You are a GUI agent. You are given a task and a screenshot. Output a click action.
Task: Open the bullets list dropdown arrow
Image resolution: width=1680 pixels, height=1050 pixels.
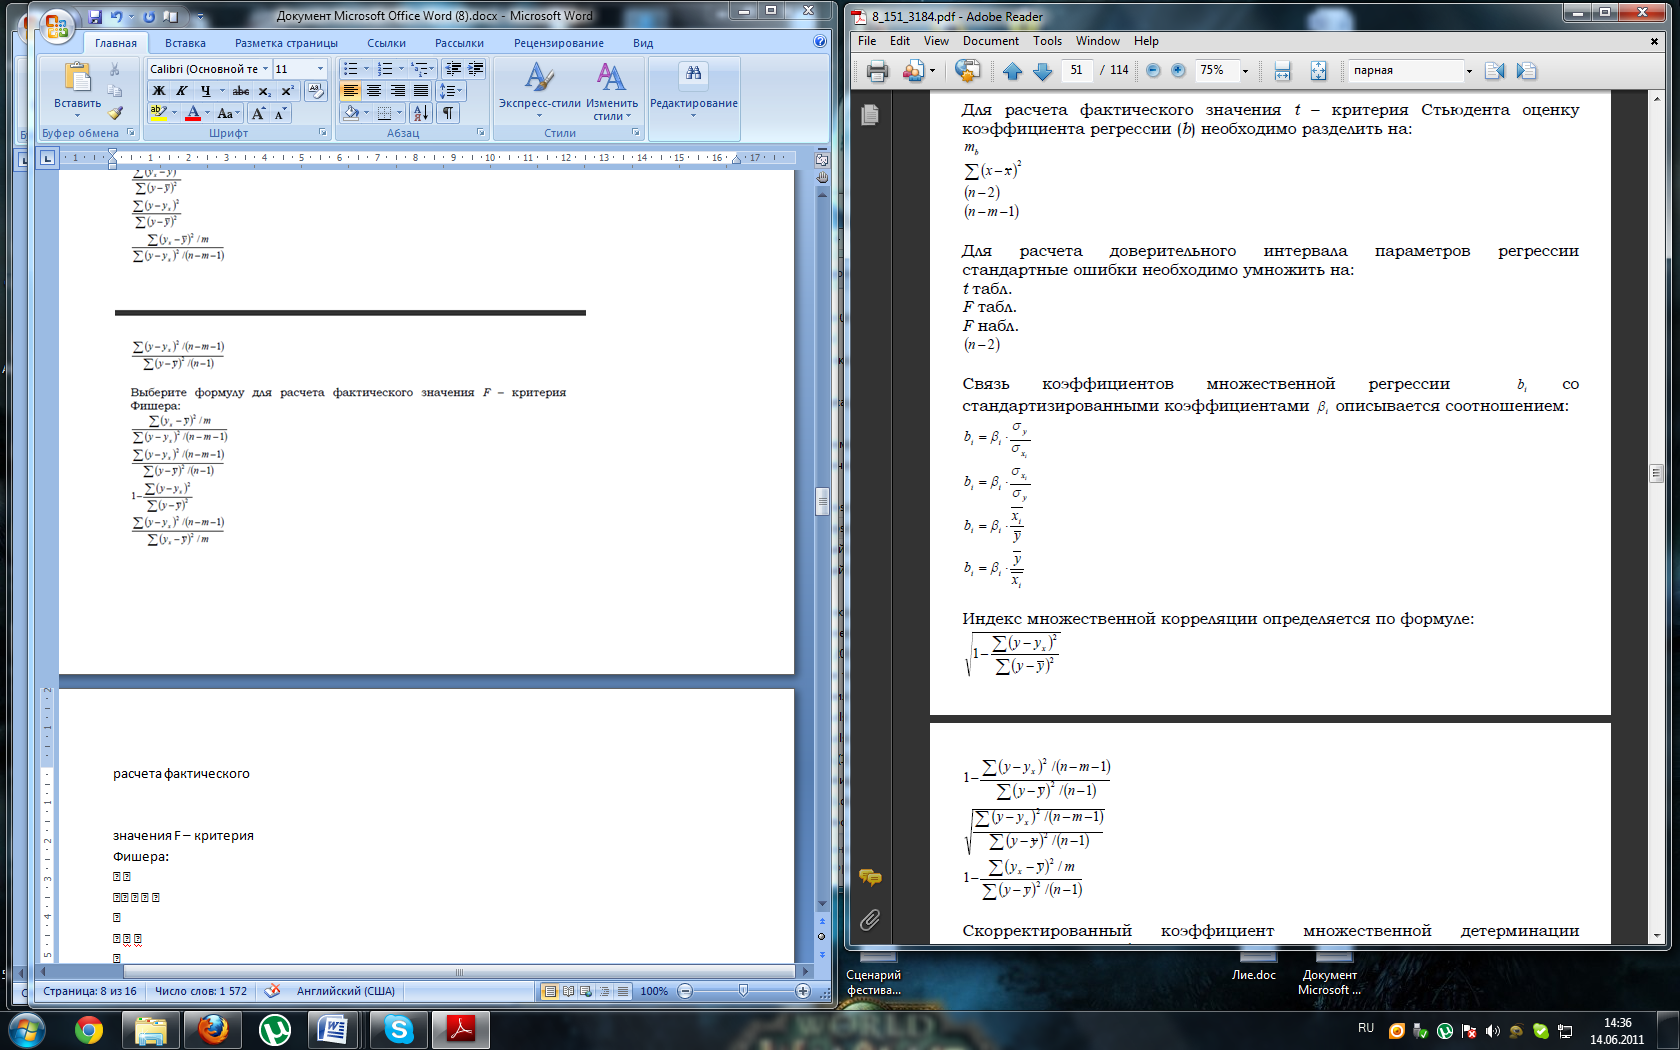(x=366, y=69)
